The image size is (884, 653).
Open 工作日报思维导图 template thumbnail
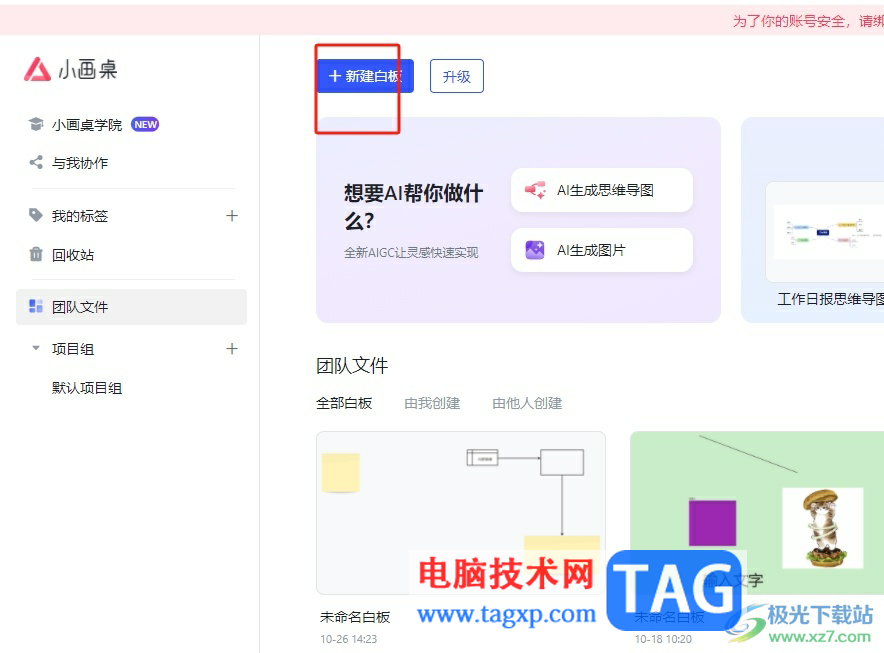click(825, 231)
